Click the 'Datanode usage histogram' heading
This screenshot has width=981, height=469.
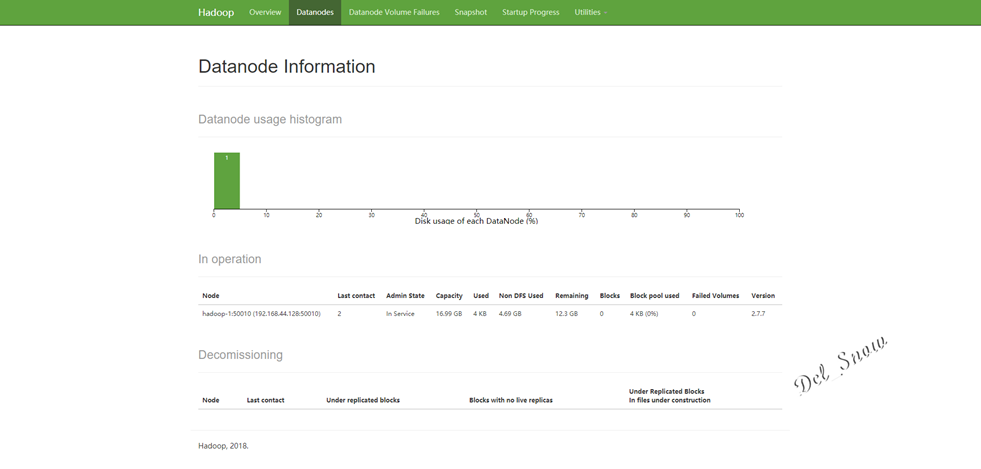(270, 119)
